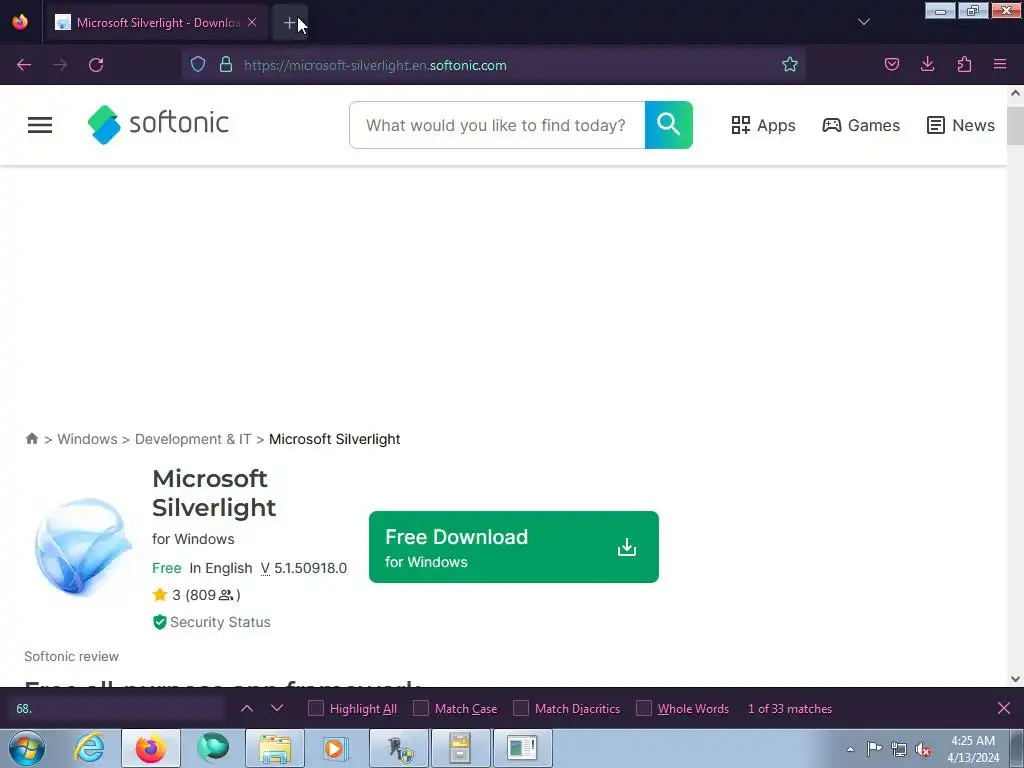Viewport: 1024px width, 768px height.
Task: Click the Silverlight app logo image
Action: coord(82,547)
